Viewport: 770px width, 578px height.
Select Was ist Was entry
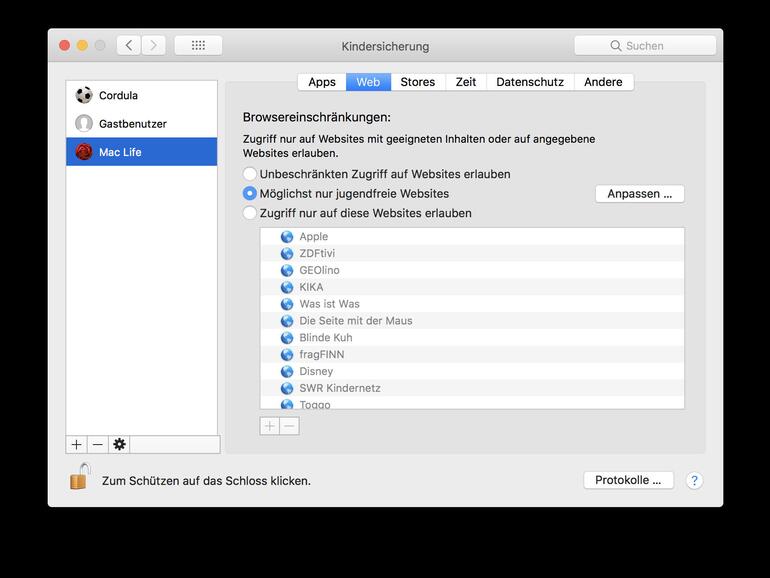pos(472,304)
